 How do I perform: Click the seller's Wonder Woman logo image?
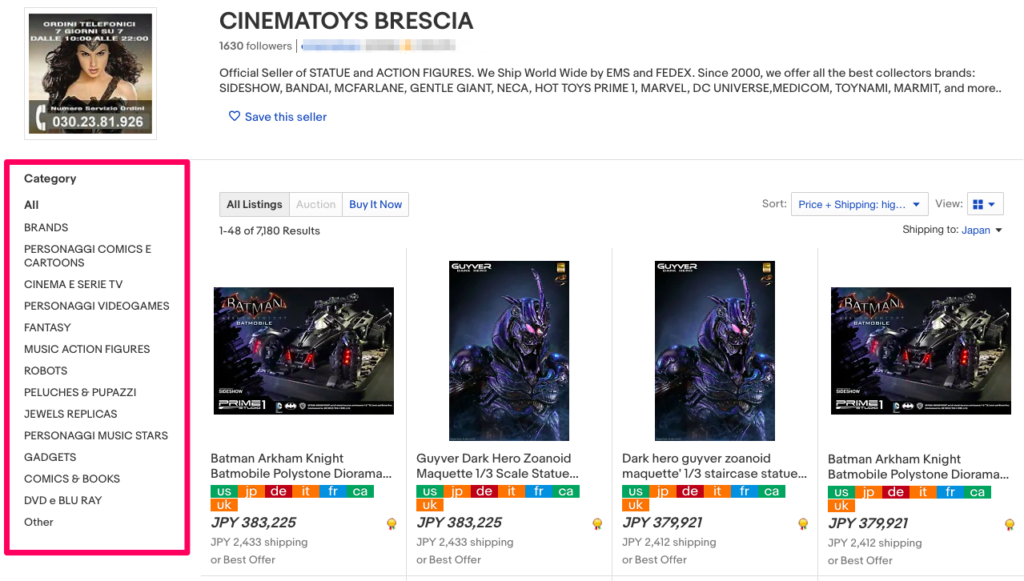(90, 73)
